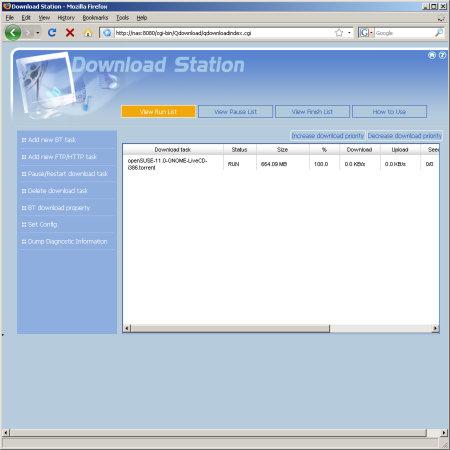The image size is (450, 450).
Task: Click the task list horizontal scrollbar thumb
Action: point(230,329)
